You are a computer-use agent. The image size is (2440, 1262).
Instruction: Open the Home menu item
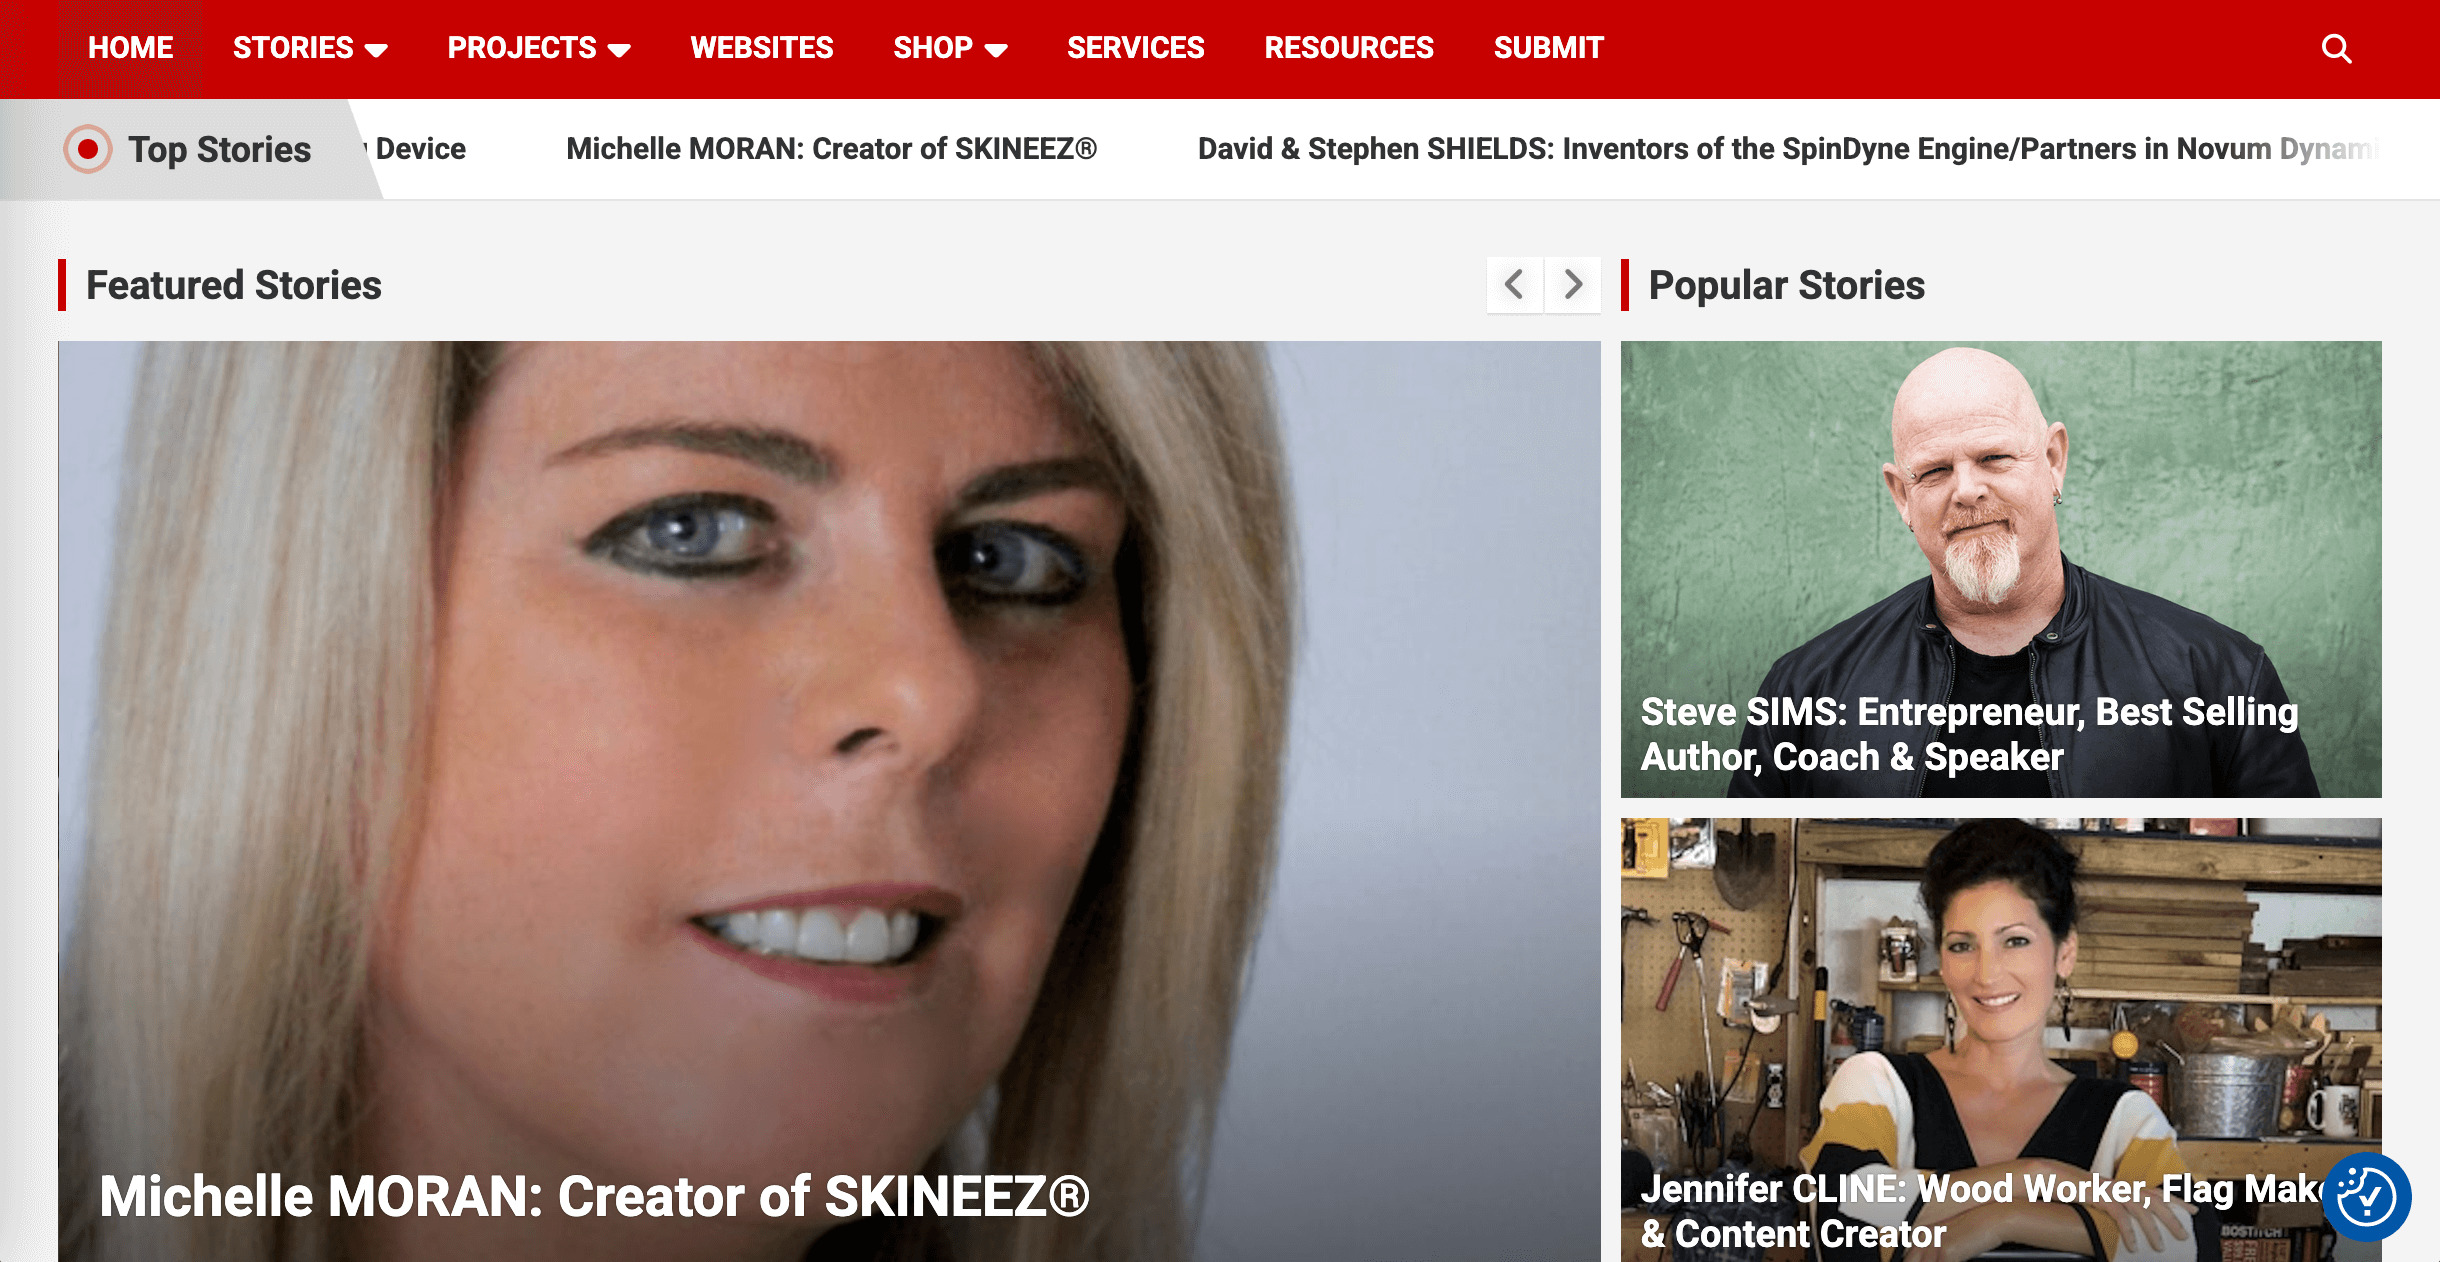[131, 48]
